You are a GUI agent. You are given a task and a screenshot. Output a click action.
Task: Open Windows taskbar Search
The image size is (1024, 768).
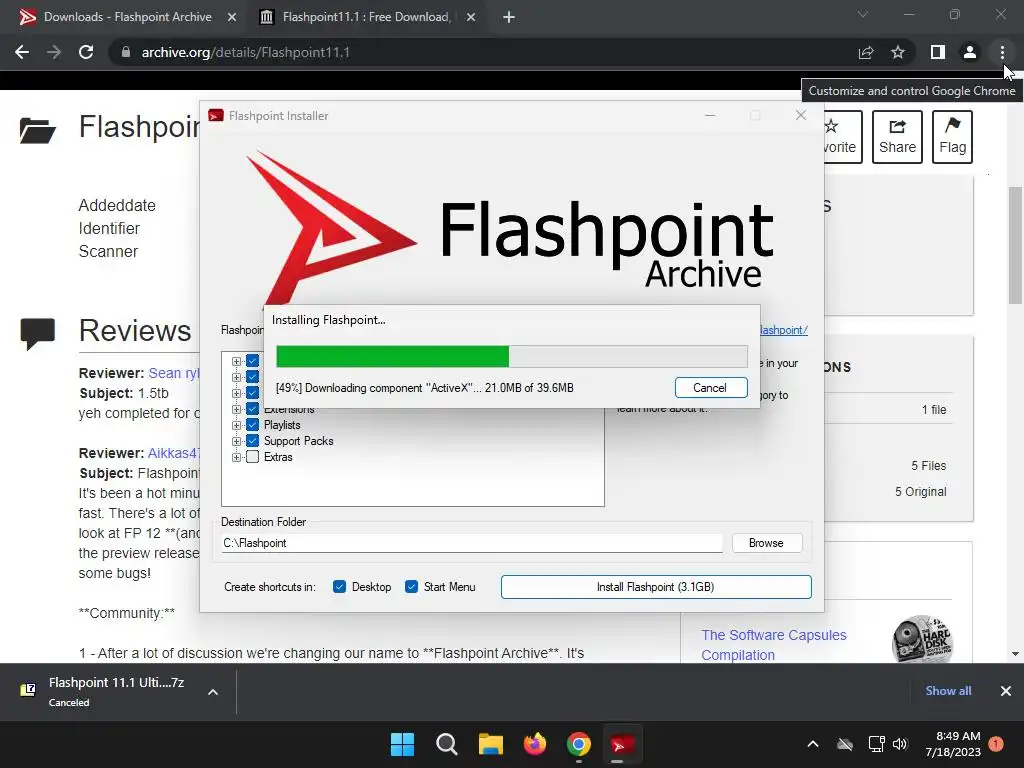coord(447,744)
